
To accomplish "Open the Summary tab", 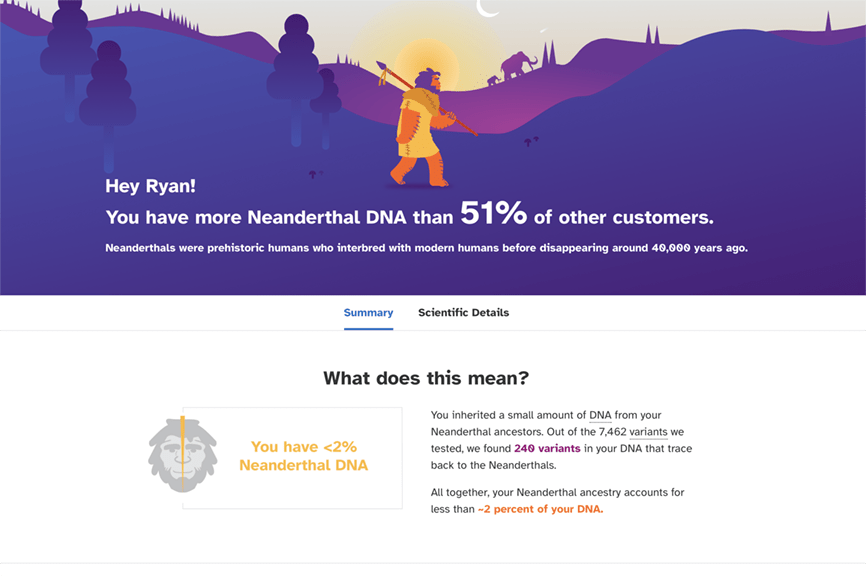I will click(x=368, y=313).
